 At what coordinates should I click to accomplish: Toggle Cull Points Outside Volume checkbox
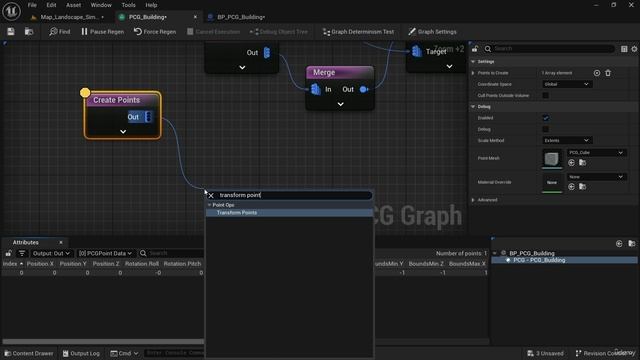coord(545,95)
